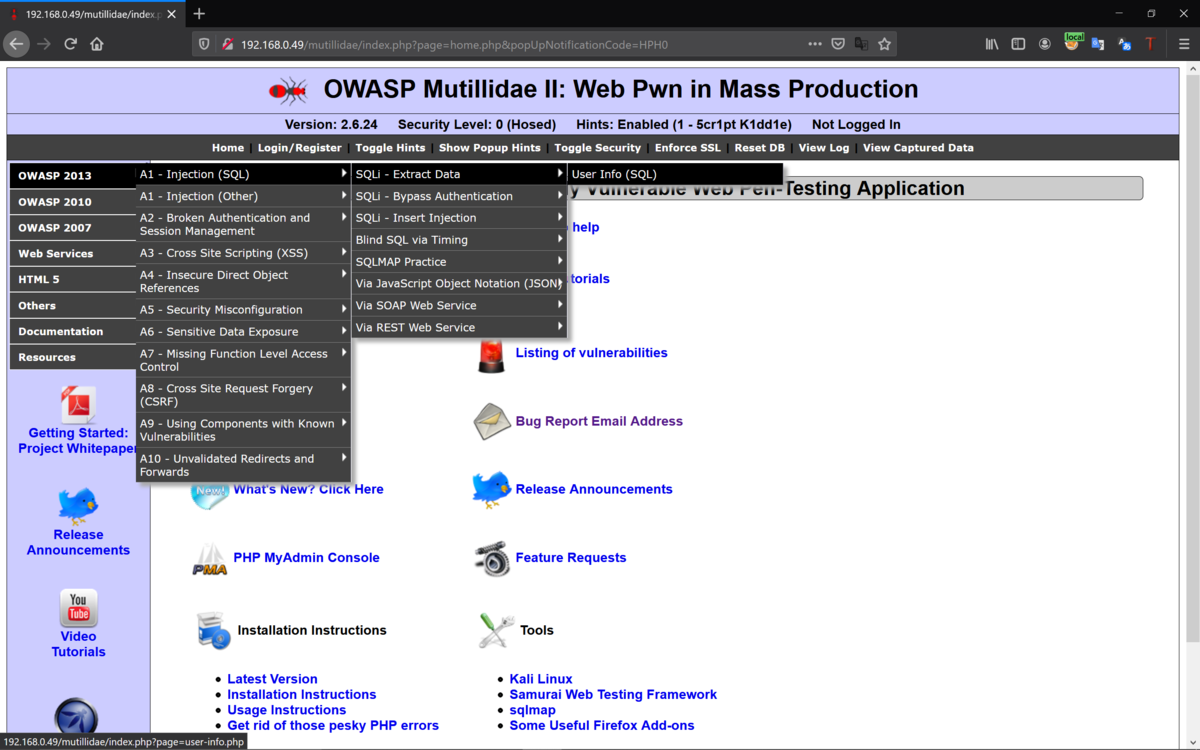Open the PHP MyAdmin Console link

[306, 558]
